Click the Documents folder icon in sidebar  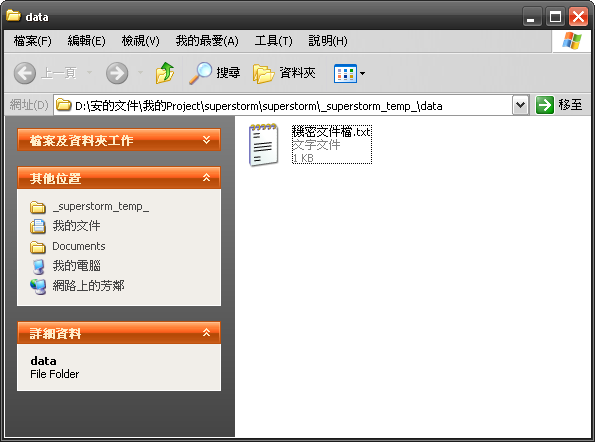pyautogui.click(x=38, y=247)
